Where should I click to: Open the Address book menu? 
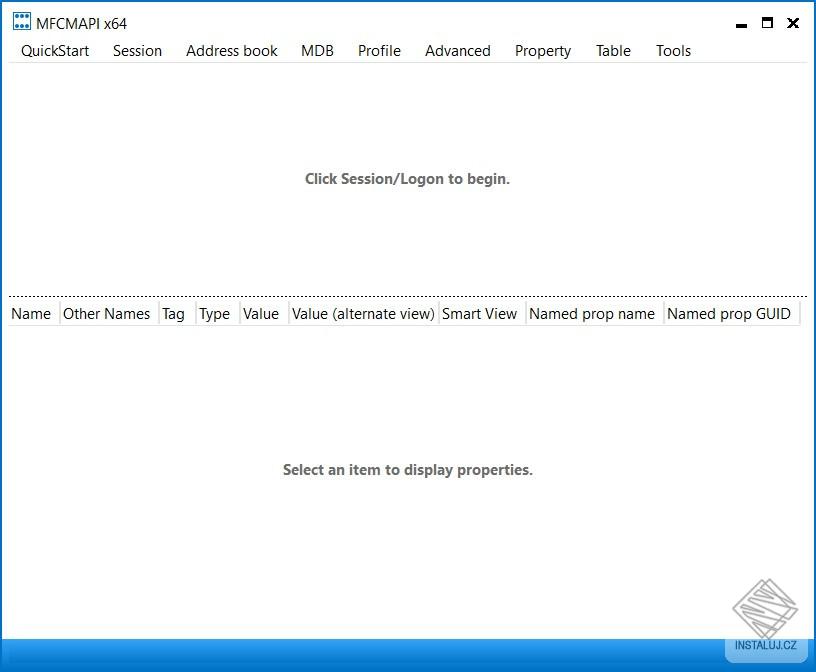pyautogui.click(x=232, y=50)
